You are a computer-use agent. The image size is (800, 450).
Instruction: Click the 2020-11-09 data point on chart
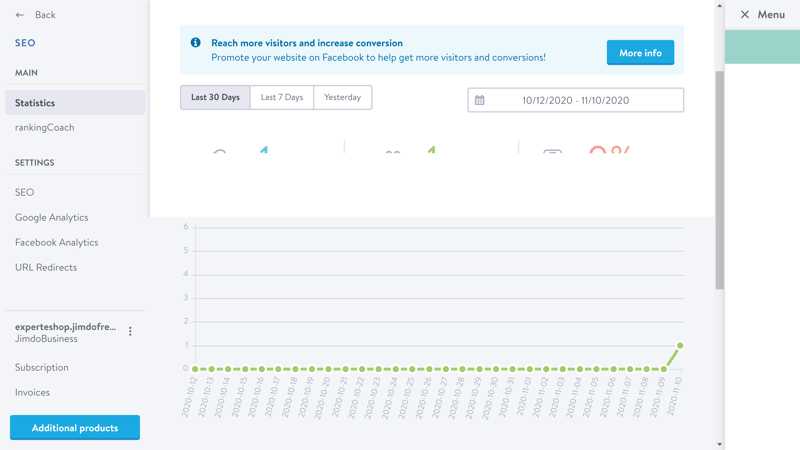point(663,369)
